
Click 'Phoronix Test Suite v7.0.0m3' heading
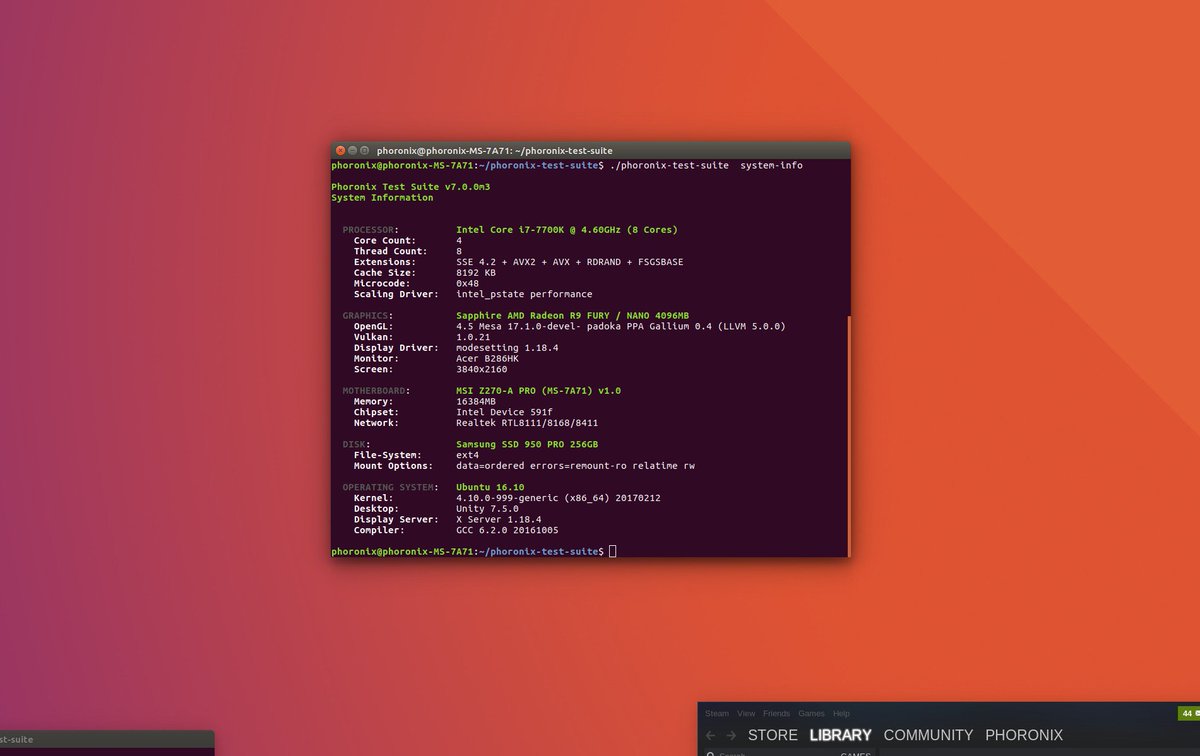[x=410, y=186]
